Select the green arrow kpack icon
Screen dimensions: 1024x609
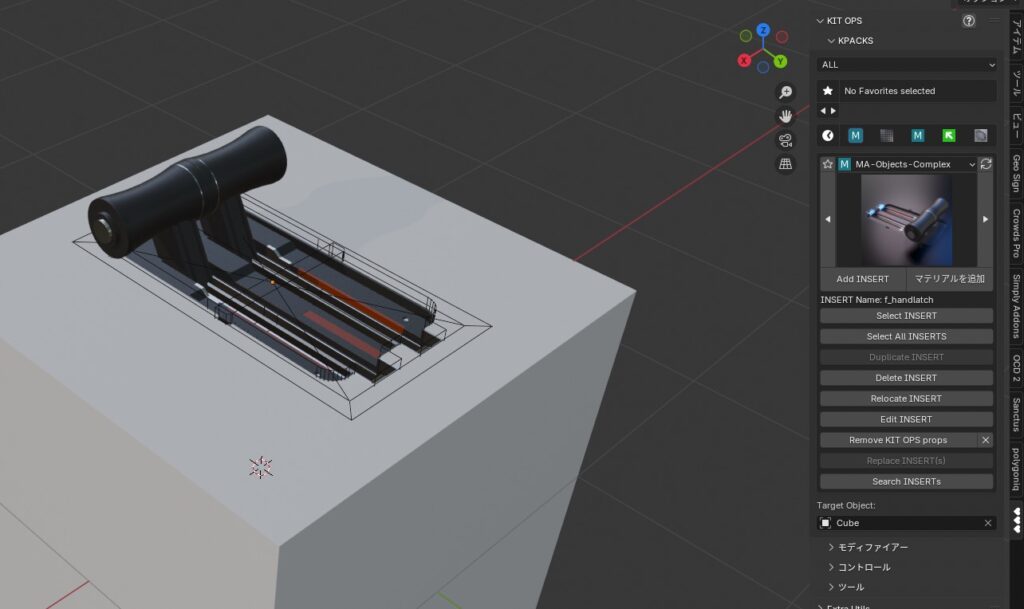(949, 135)
